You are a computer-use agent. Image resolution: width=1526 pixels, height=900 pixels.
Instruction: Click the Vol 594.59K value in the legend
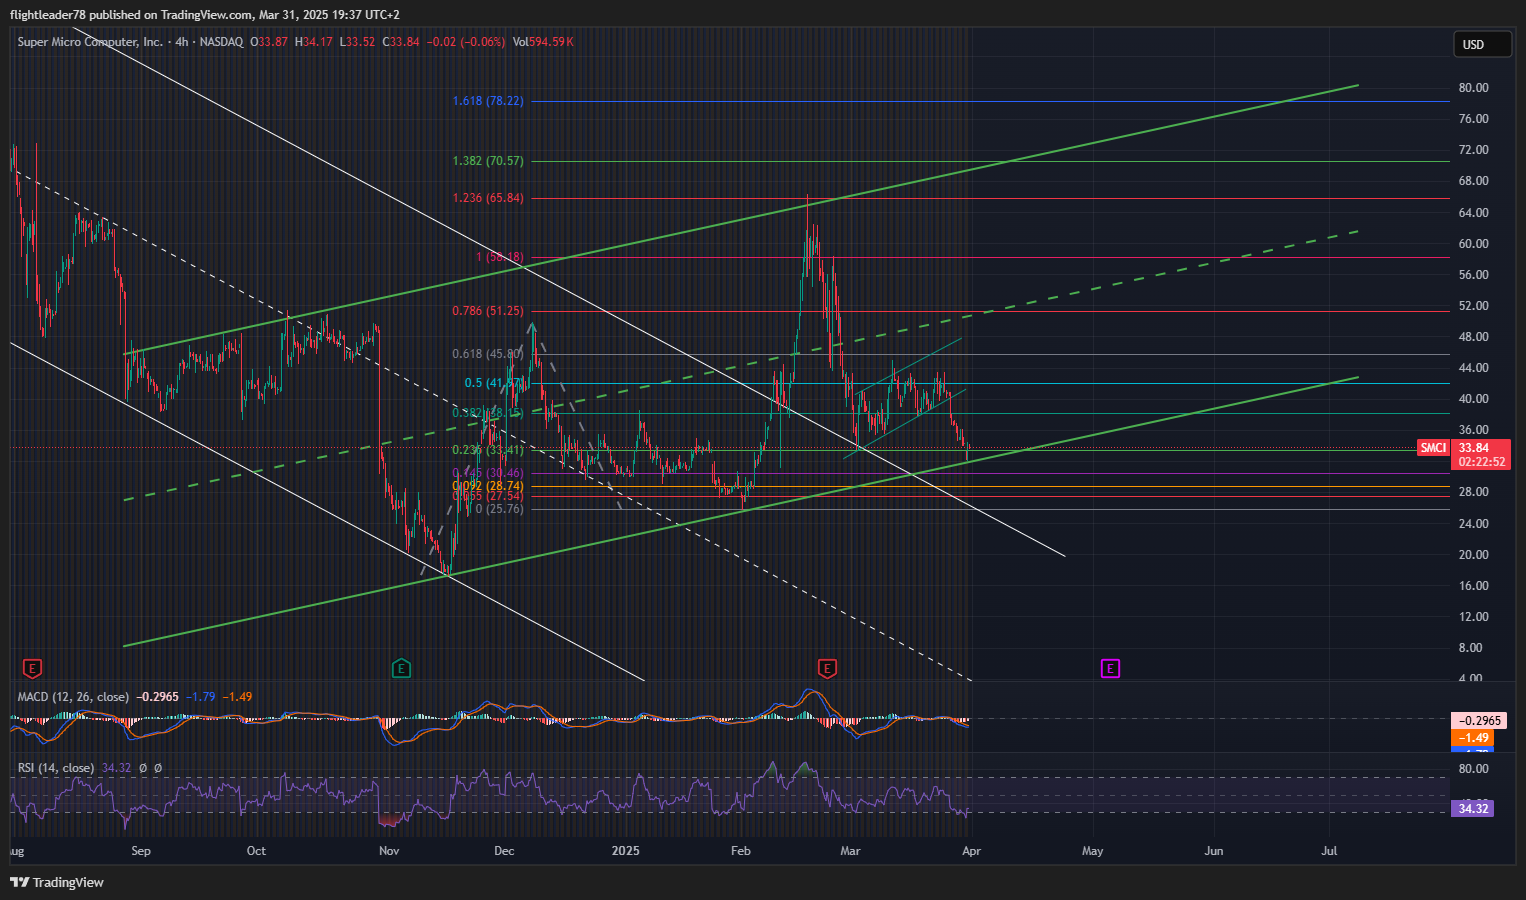coord(543,42)
